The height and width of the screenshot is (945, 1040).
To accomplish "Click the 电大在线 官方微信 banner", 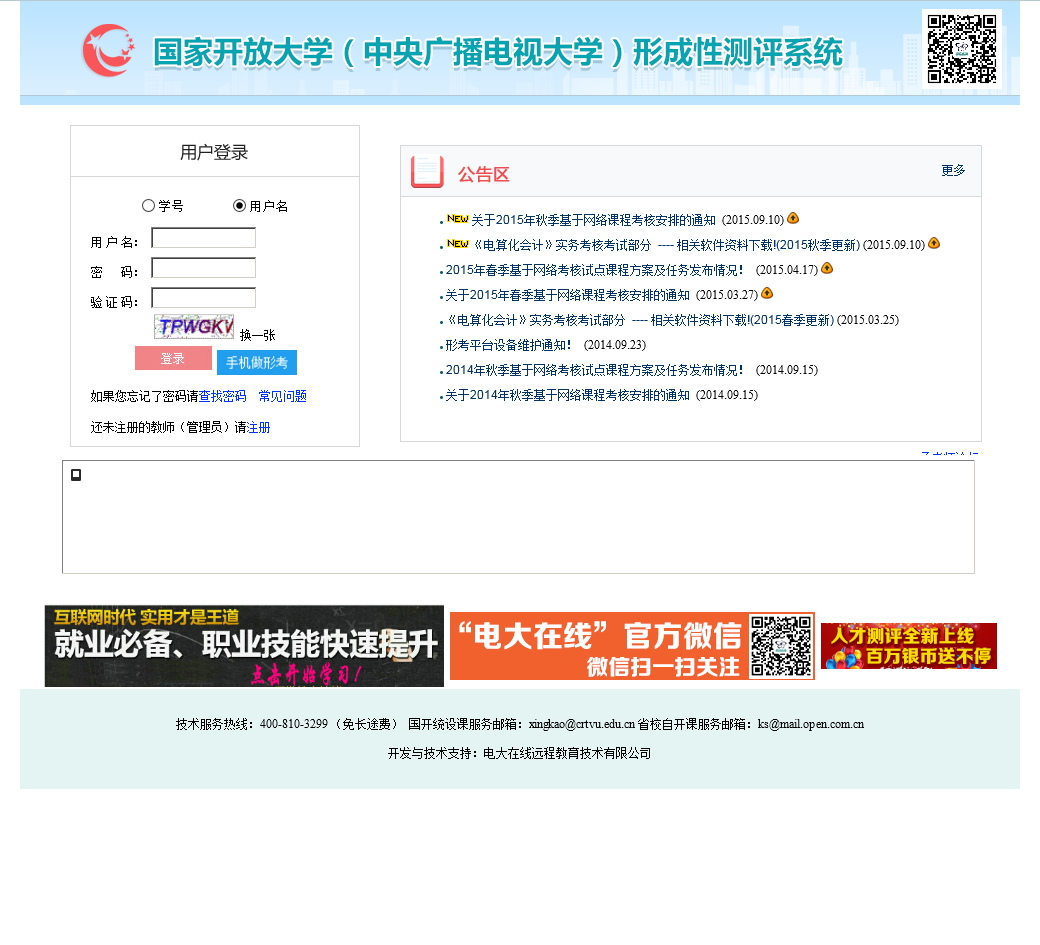I will (x=632, y=646).
